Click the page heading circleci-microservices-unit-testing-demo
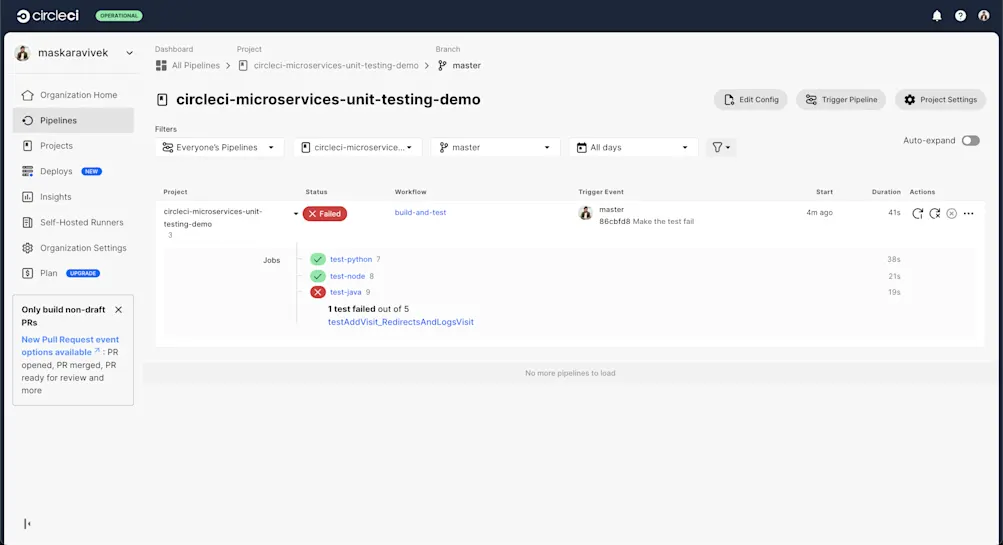 pyautogui.click(x=328, y=100)
